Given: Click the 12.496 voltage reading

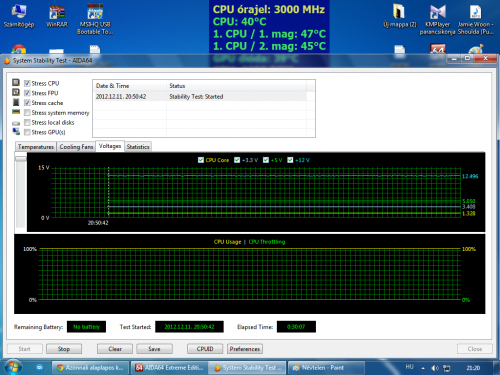Looking at the screenshot, I should tap(470, 176).
